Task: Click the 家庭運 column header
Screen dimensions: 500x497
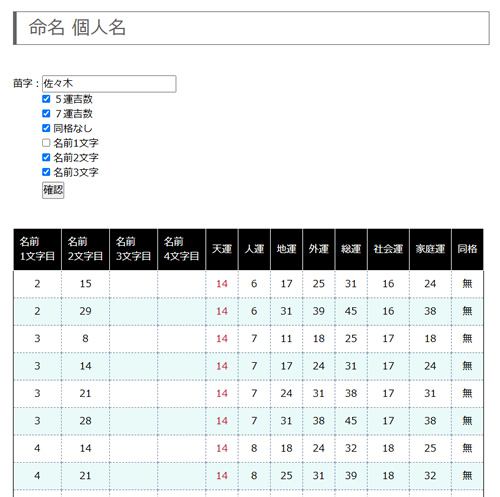Action: [430, 249]
